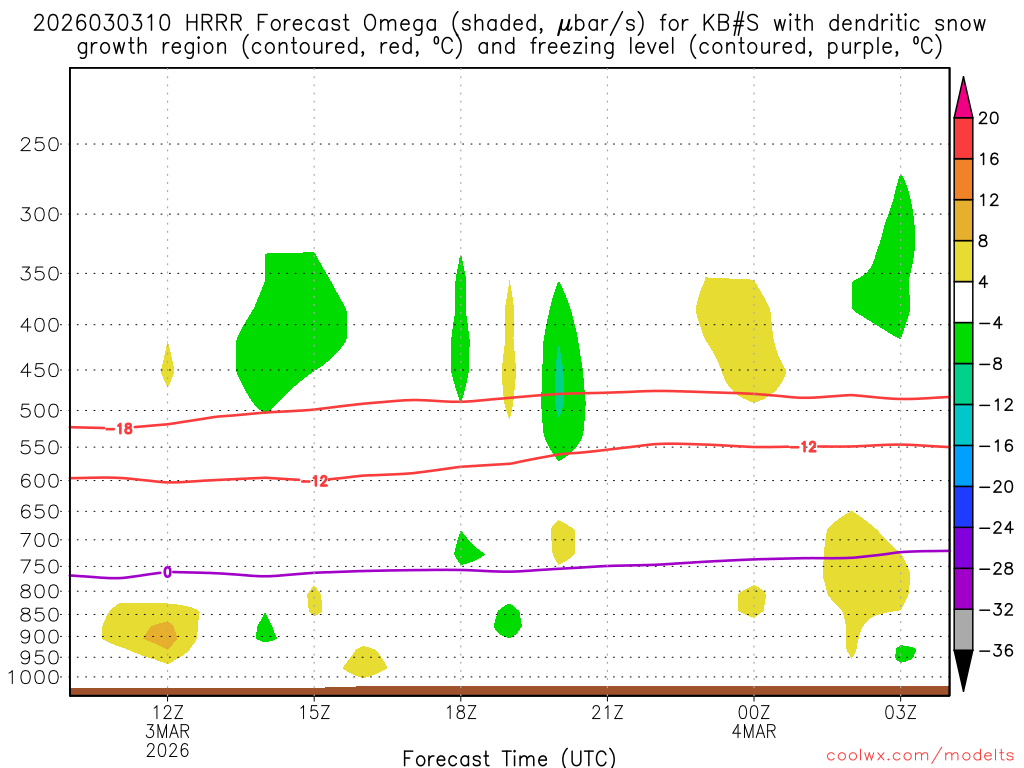Screen dimensions: 1024x768
Task: Click the 4MAR date label
Action: [754, 731]
